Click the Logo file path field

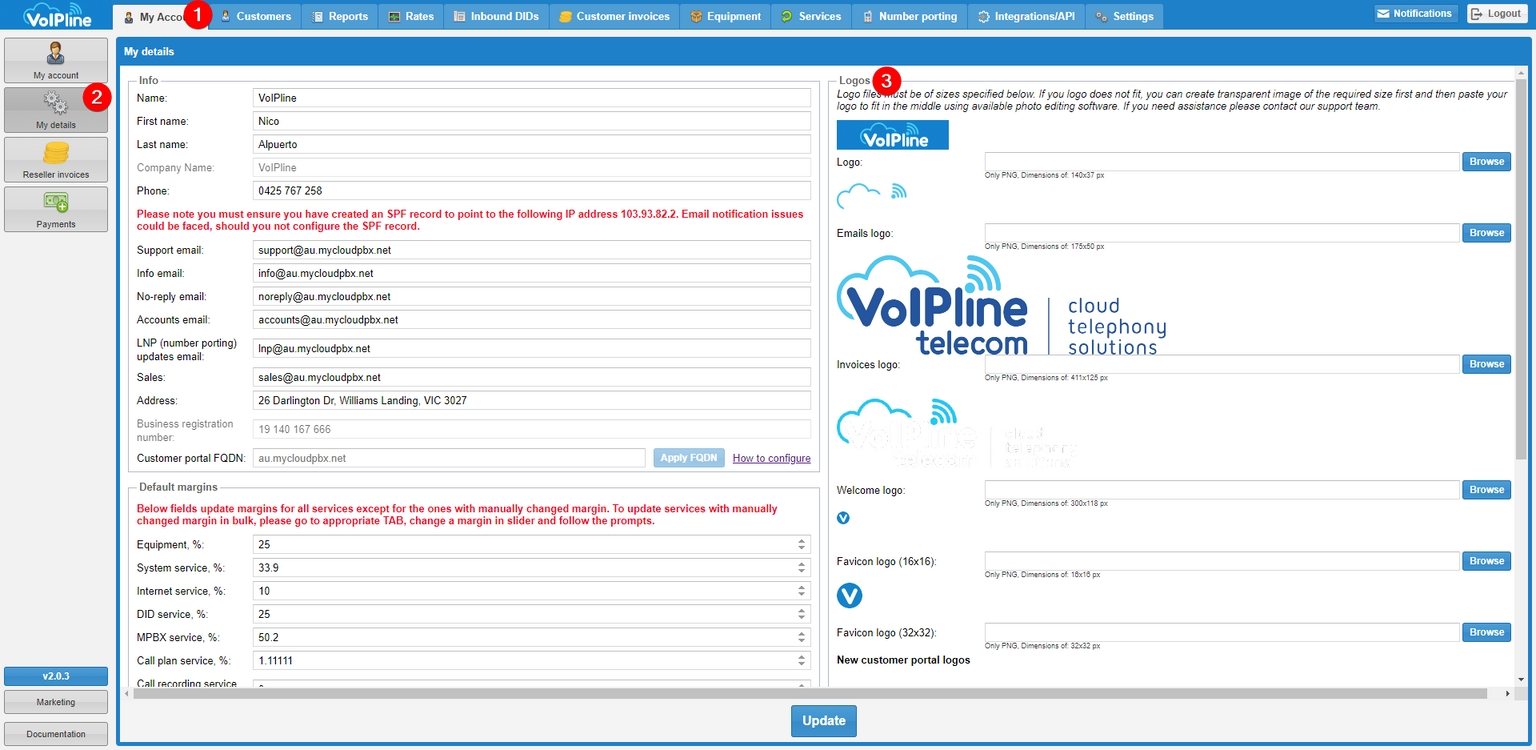[x=1222, y=162]
